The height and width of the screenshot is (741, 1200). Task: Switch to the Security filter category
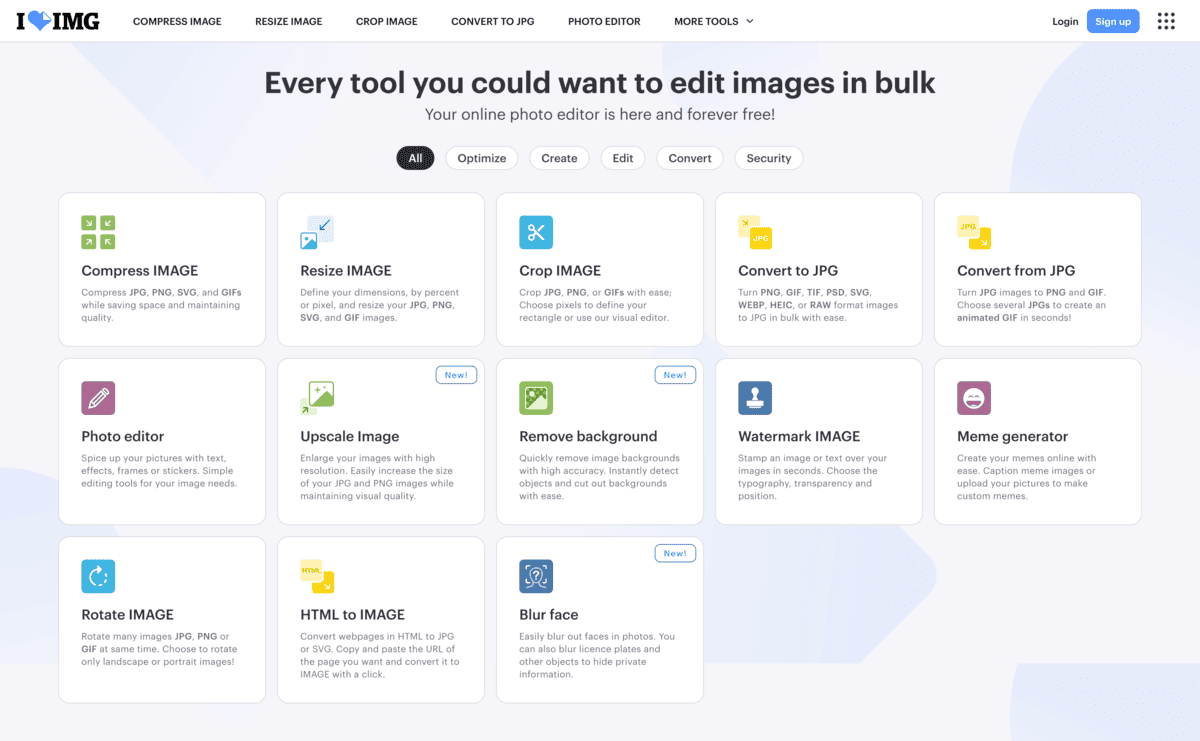768,158
